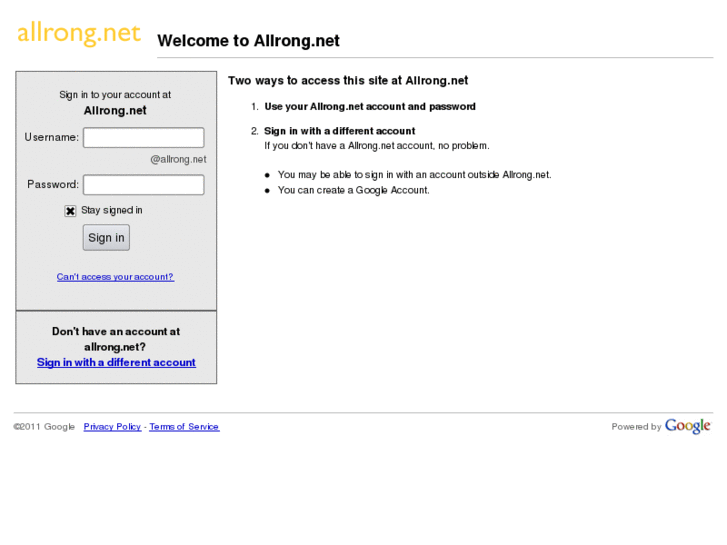727x545 pixels.
Task: Focus the Password input field
Action: point(144,185)
